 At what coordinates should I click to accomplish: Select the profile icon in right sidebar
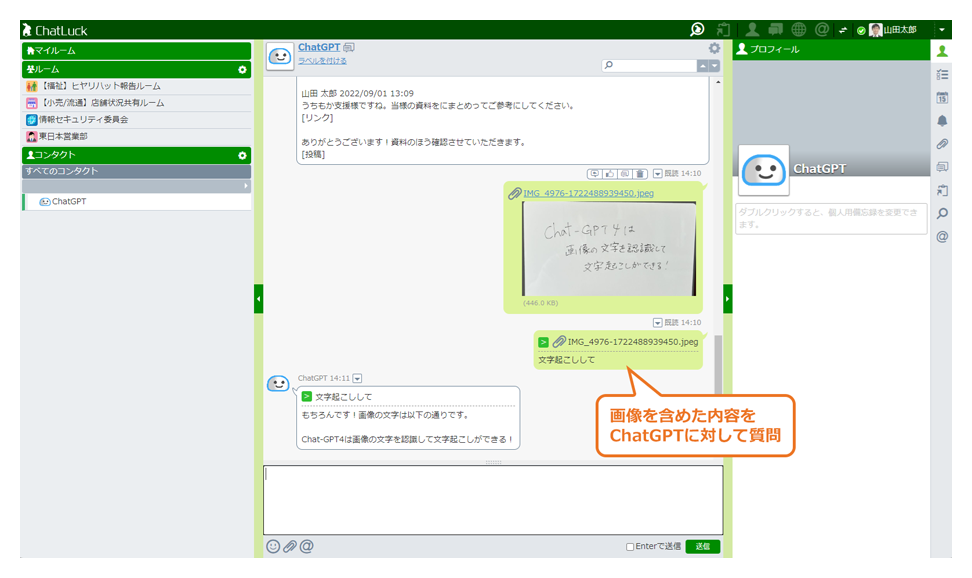coord(942,51)
